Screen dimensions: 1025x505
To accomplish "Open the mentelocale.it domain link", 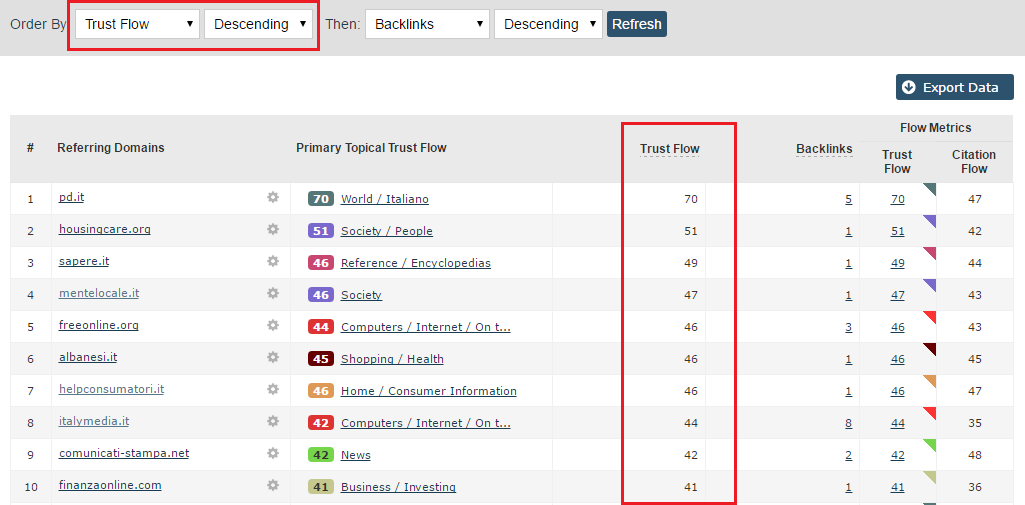I will (99, 293).
